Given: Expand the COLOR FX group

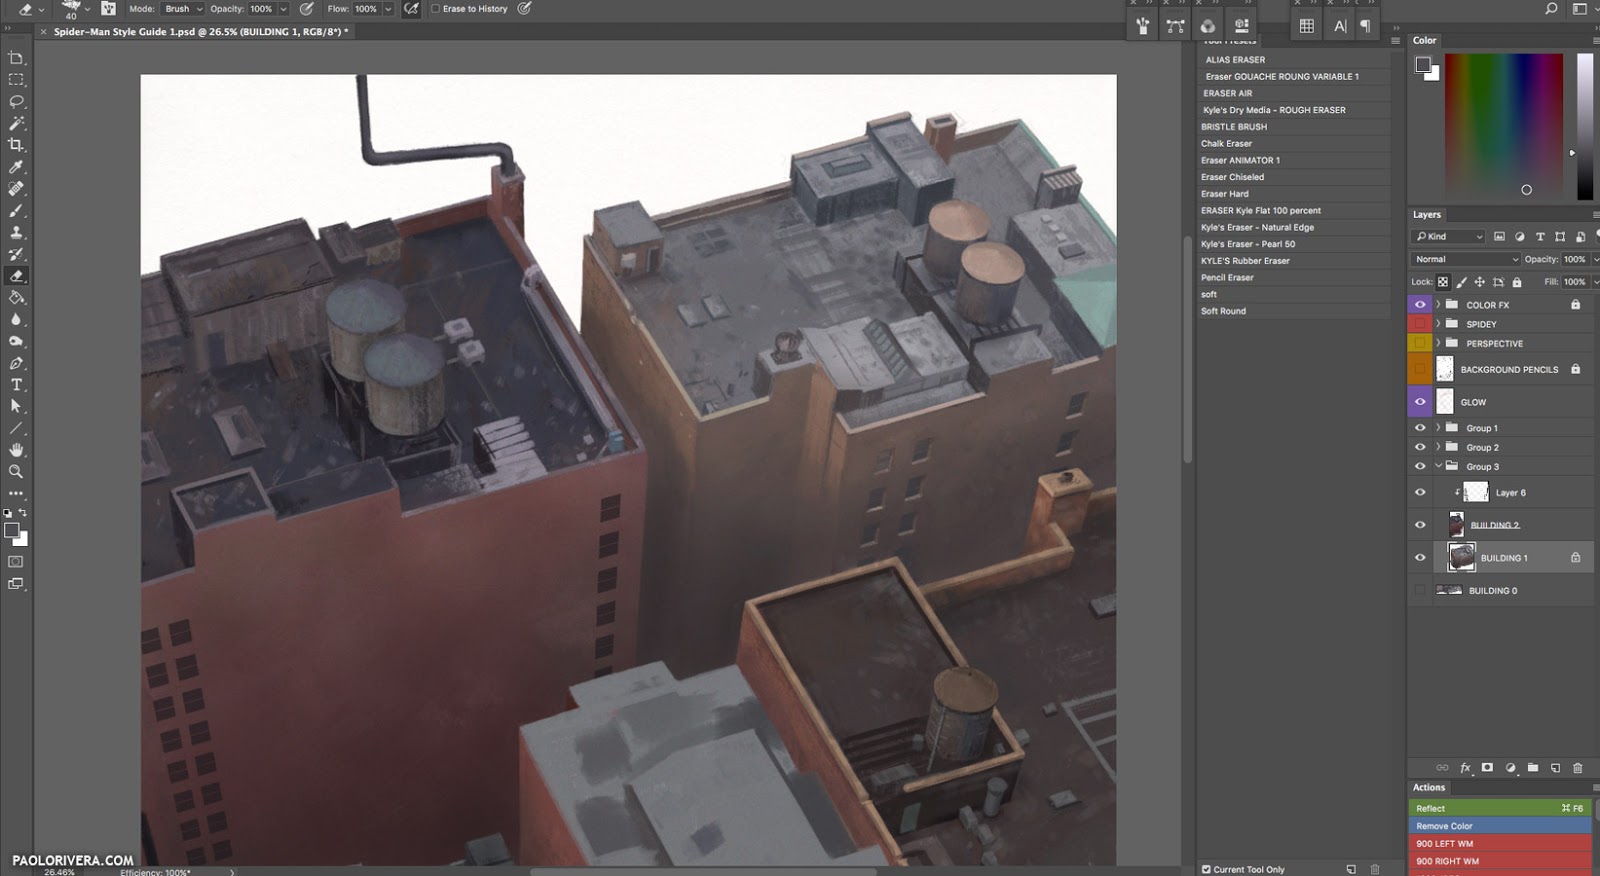Looking at the screenshot, I should (1438, 304).
